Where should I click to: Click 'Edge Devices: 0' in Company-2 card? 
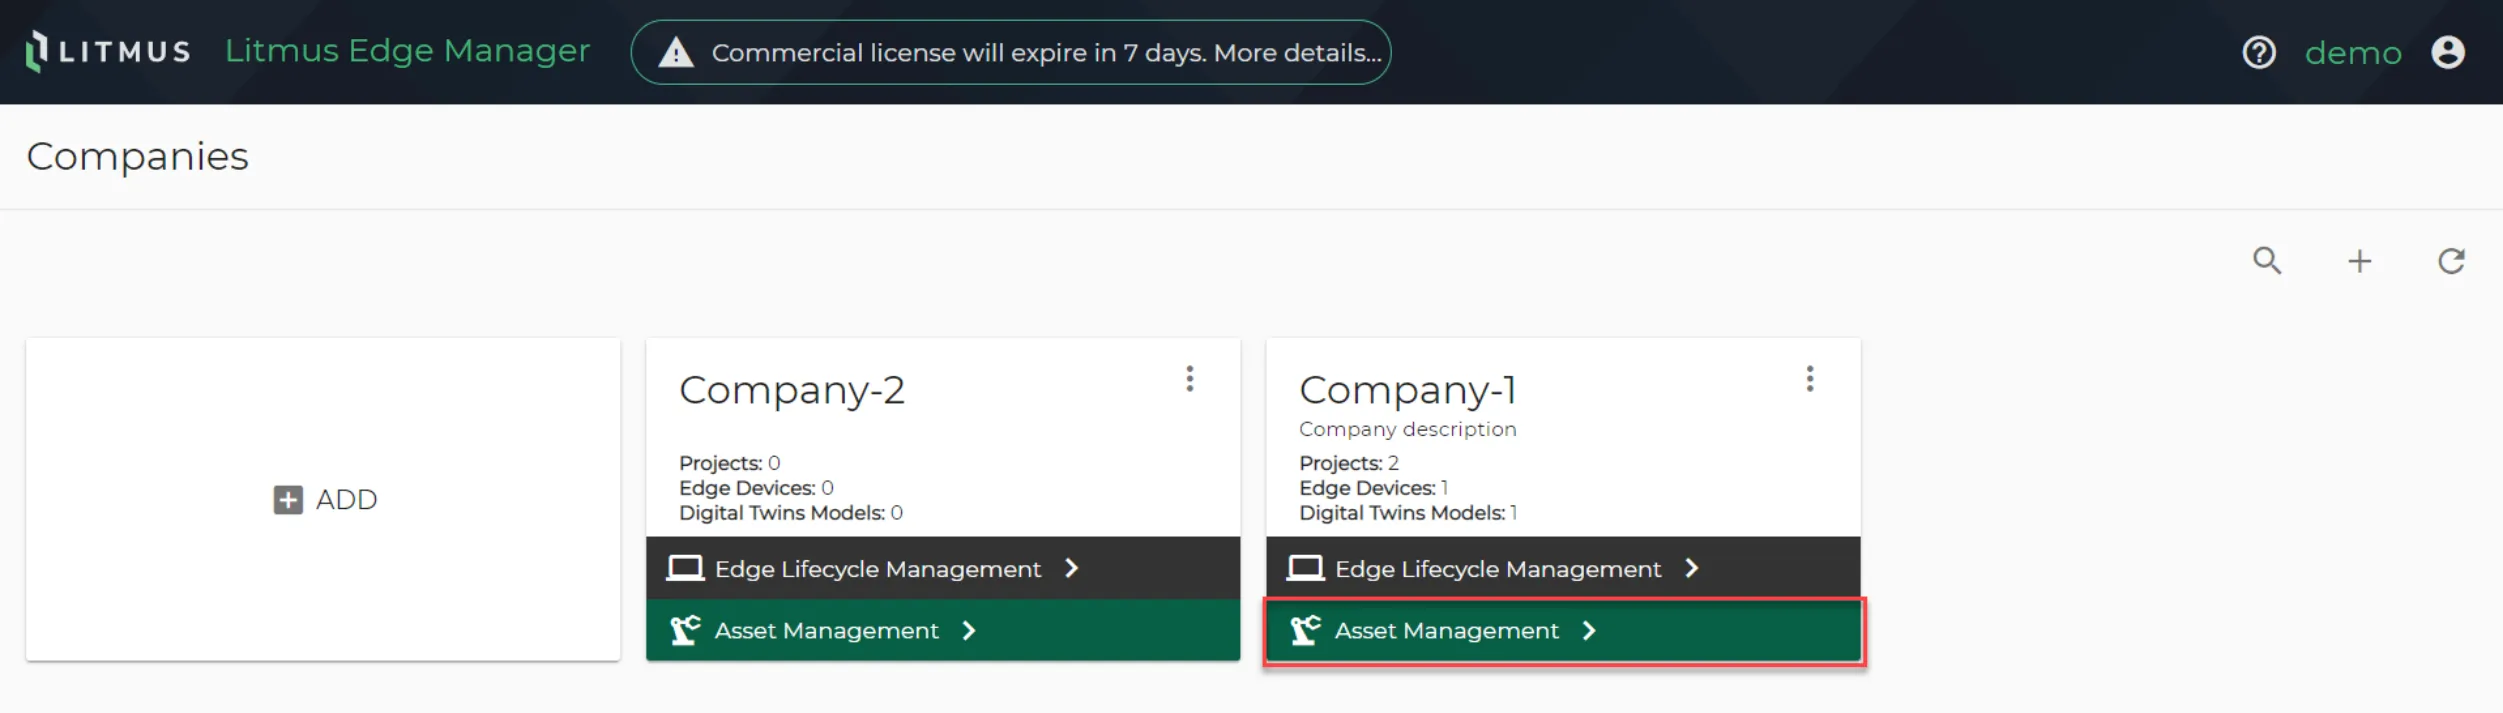click(x=756, y=488)
